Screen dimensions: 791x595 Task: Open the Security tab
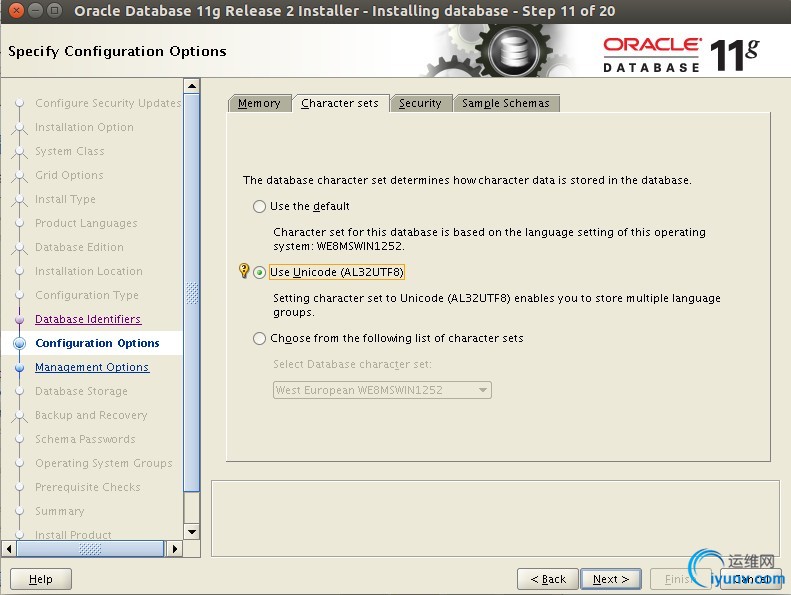coord(420,103)
